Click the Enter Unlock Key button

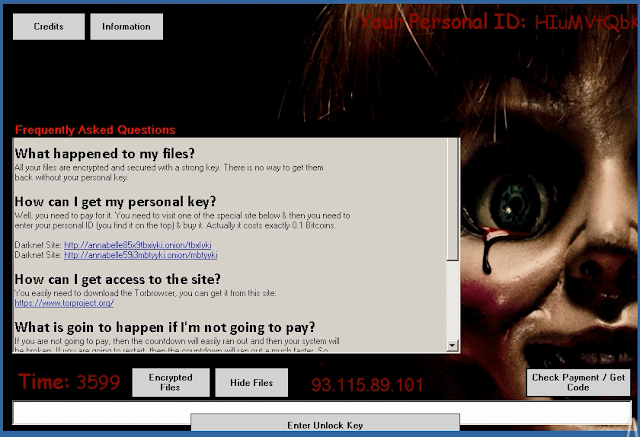point(325,423)
